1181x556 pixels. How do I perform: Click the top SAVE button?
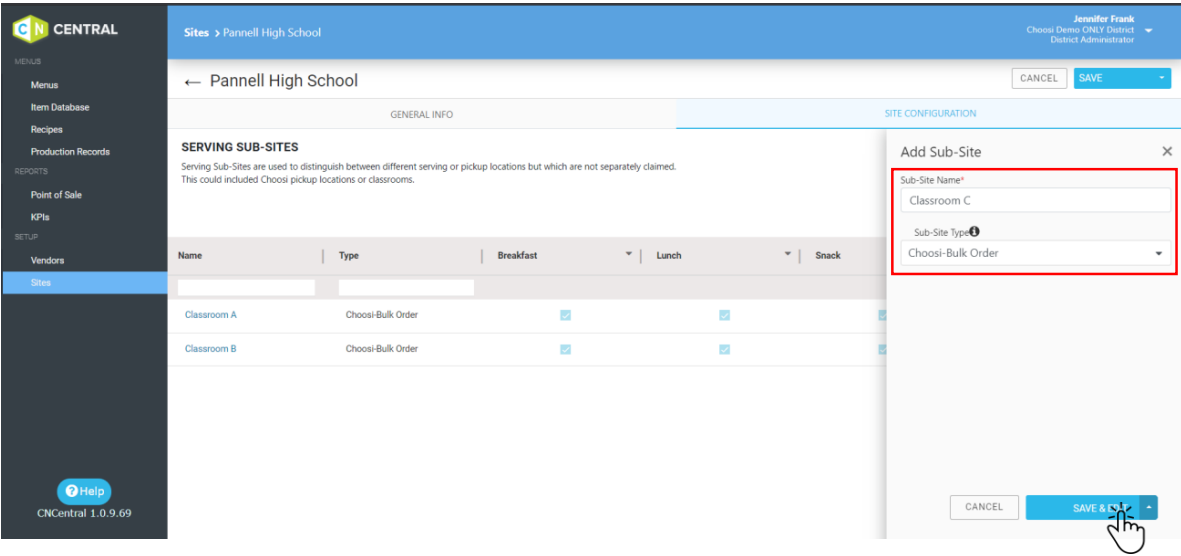point(1113,78)
